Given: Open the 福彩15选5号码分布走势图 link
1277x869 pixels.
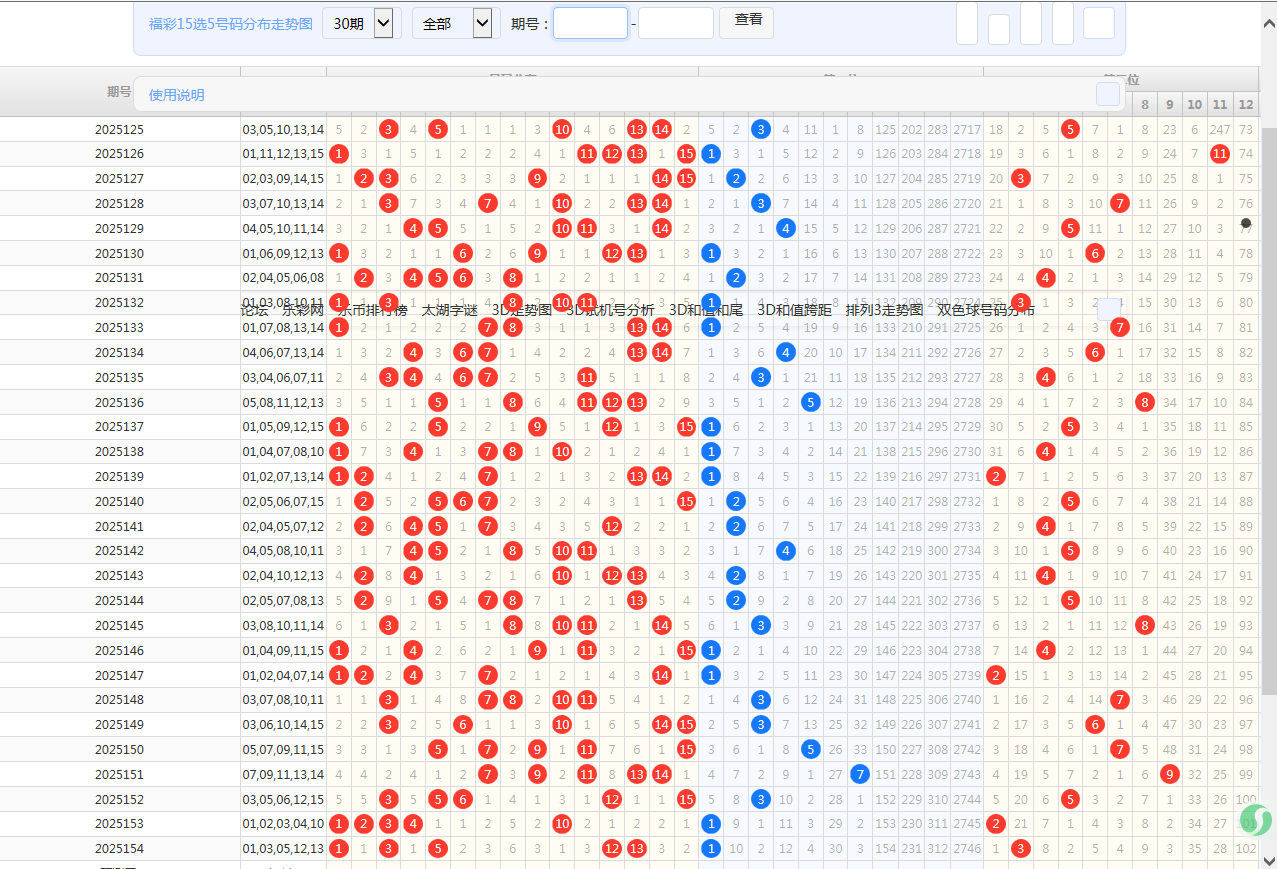Looking at the screenshot, I should coord(230,24).
